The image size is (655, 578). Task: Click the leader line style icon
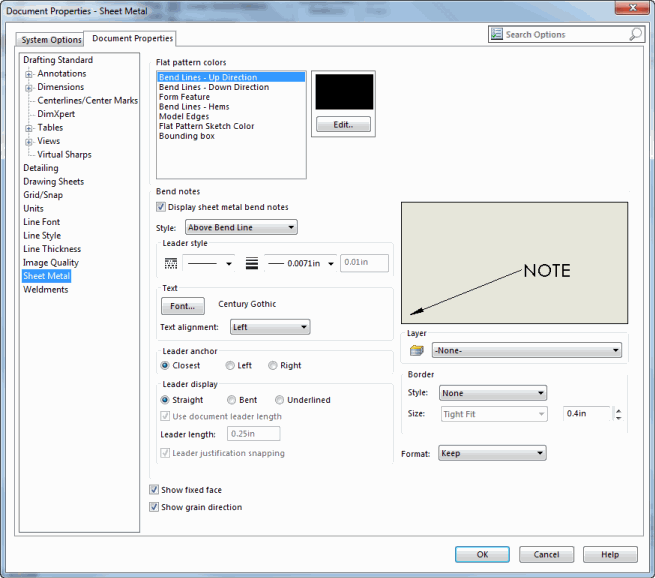[x=171, y=264]
